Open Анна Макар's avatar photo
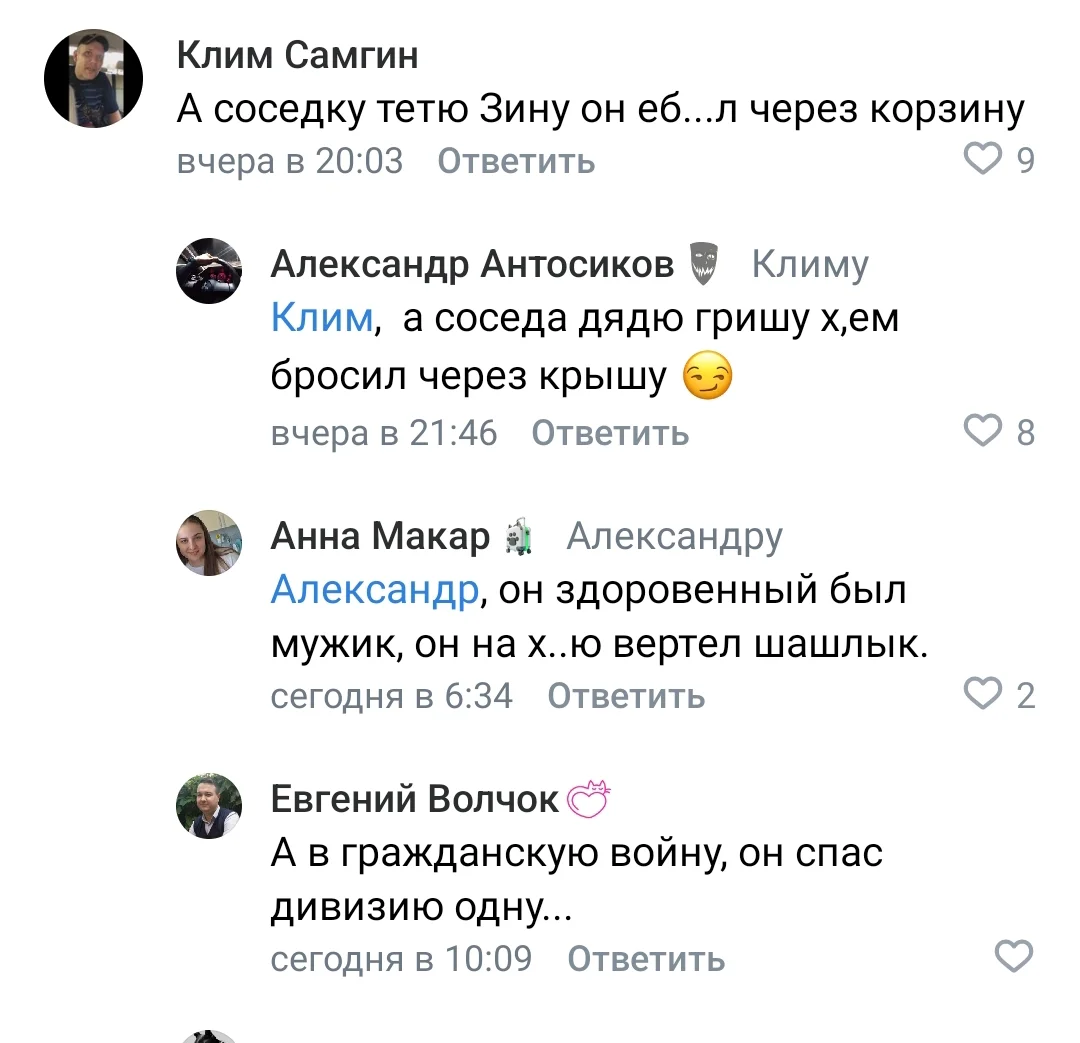This screenshot has height=1043, width=1080. pyautogui.click(x=208, y=543)
